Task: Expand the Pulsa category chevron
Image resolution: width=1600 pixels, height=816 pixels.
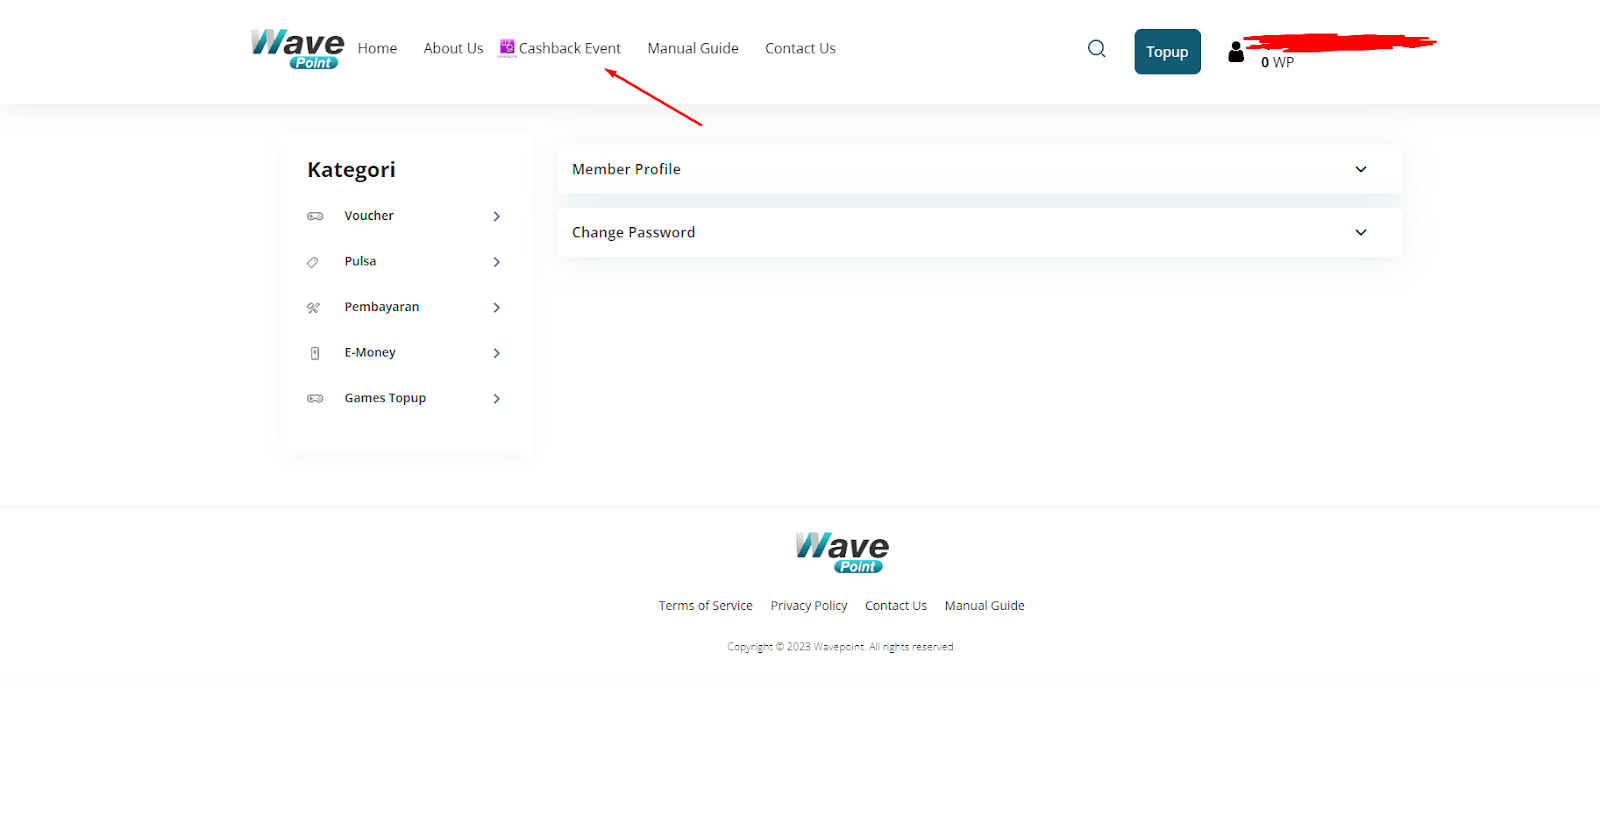Action: (x=496, y=262)
